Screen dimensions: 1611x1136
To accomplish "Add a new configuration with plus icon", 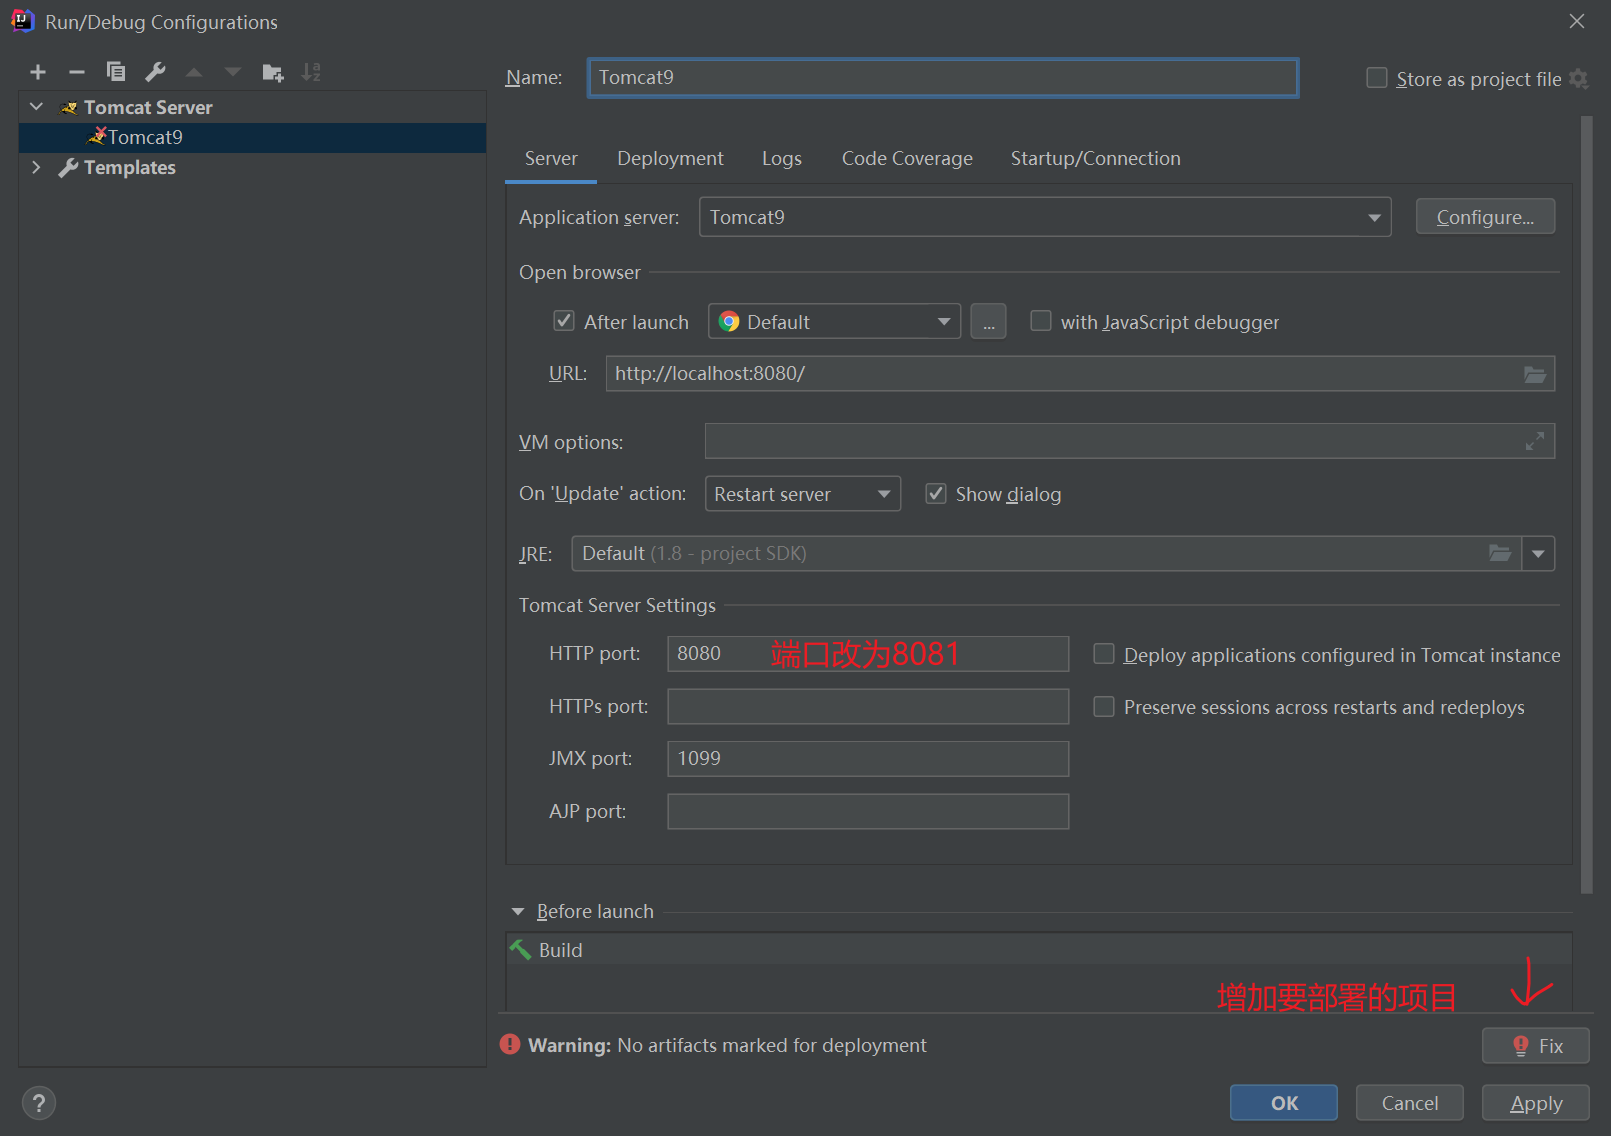I will pos(38,72).
